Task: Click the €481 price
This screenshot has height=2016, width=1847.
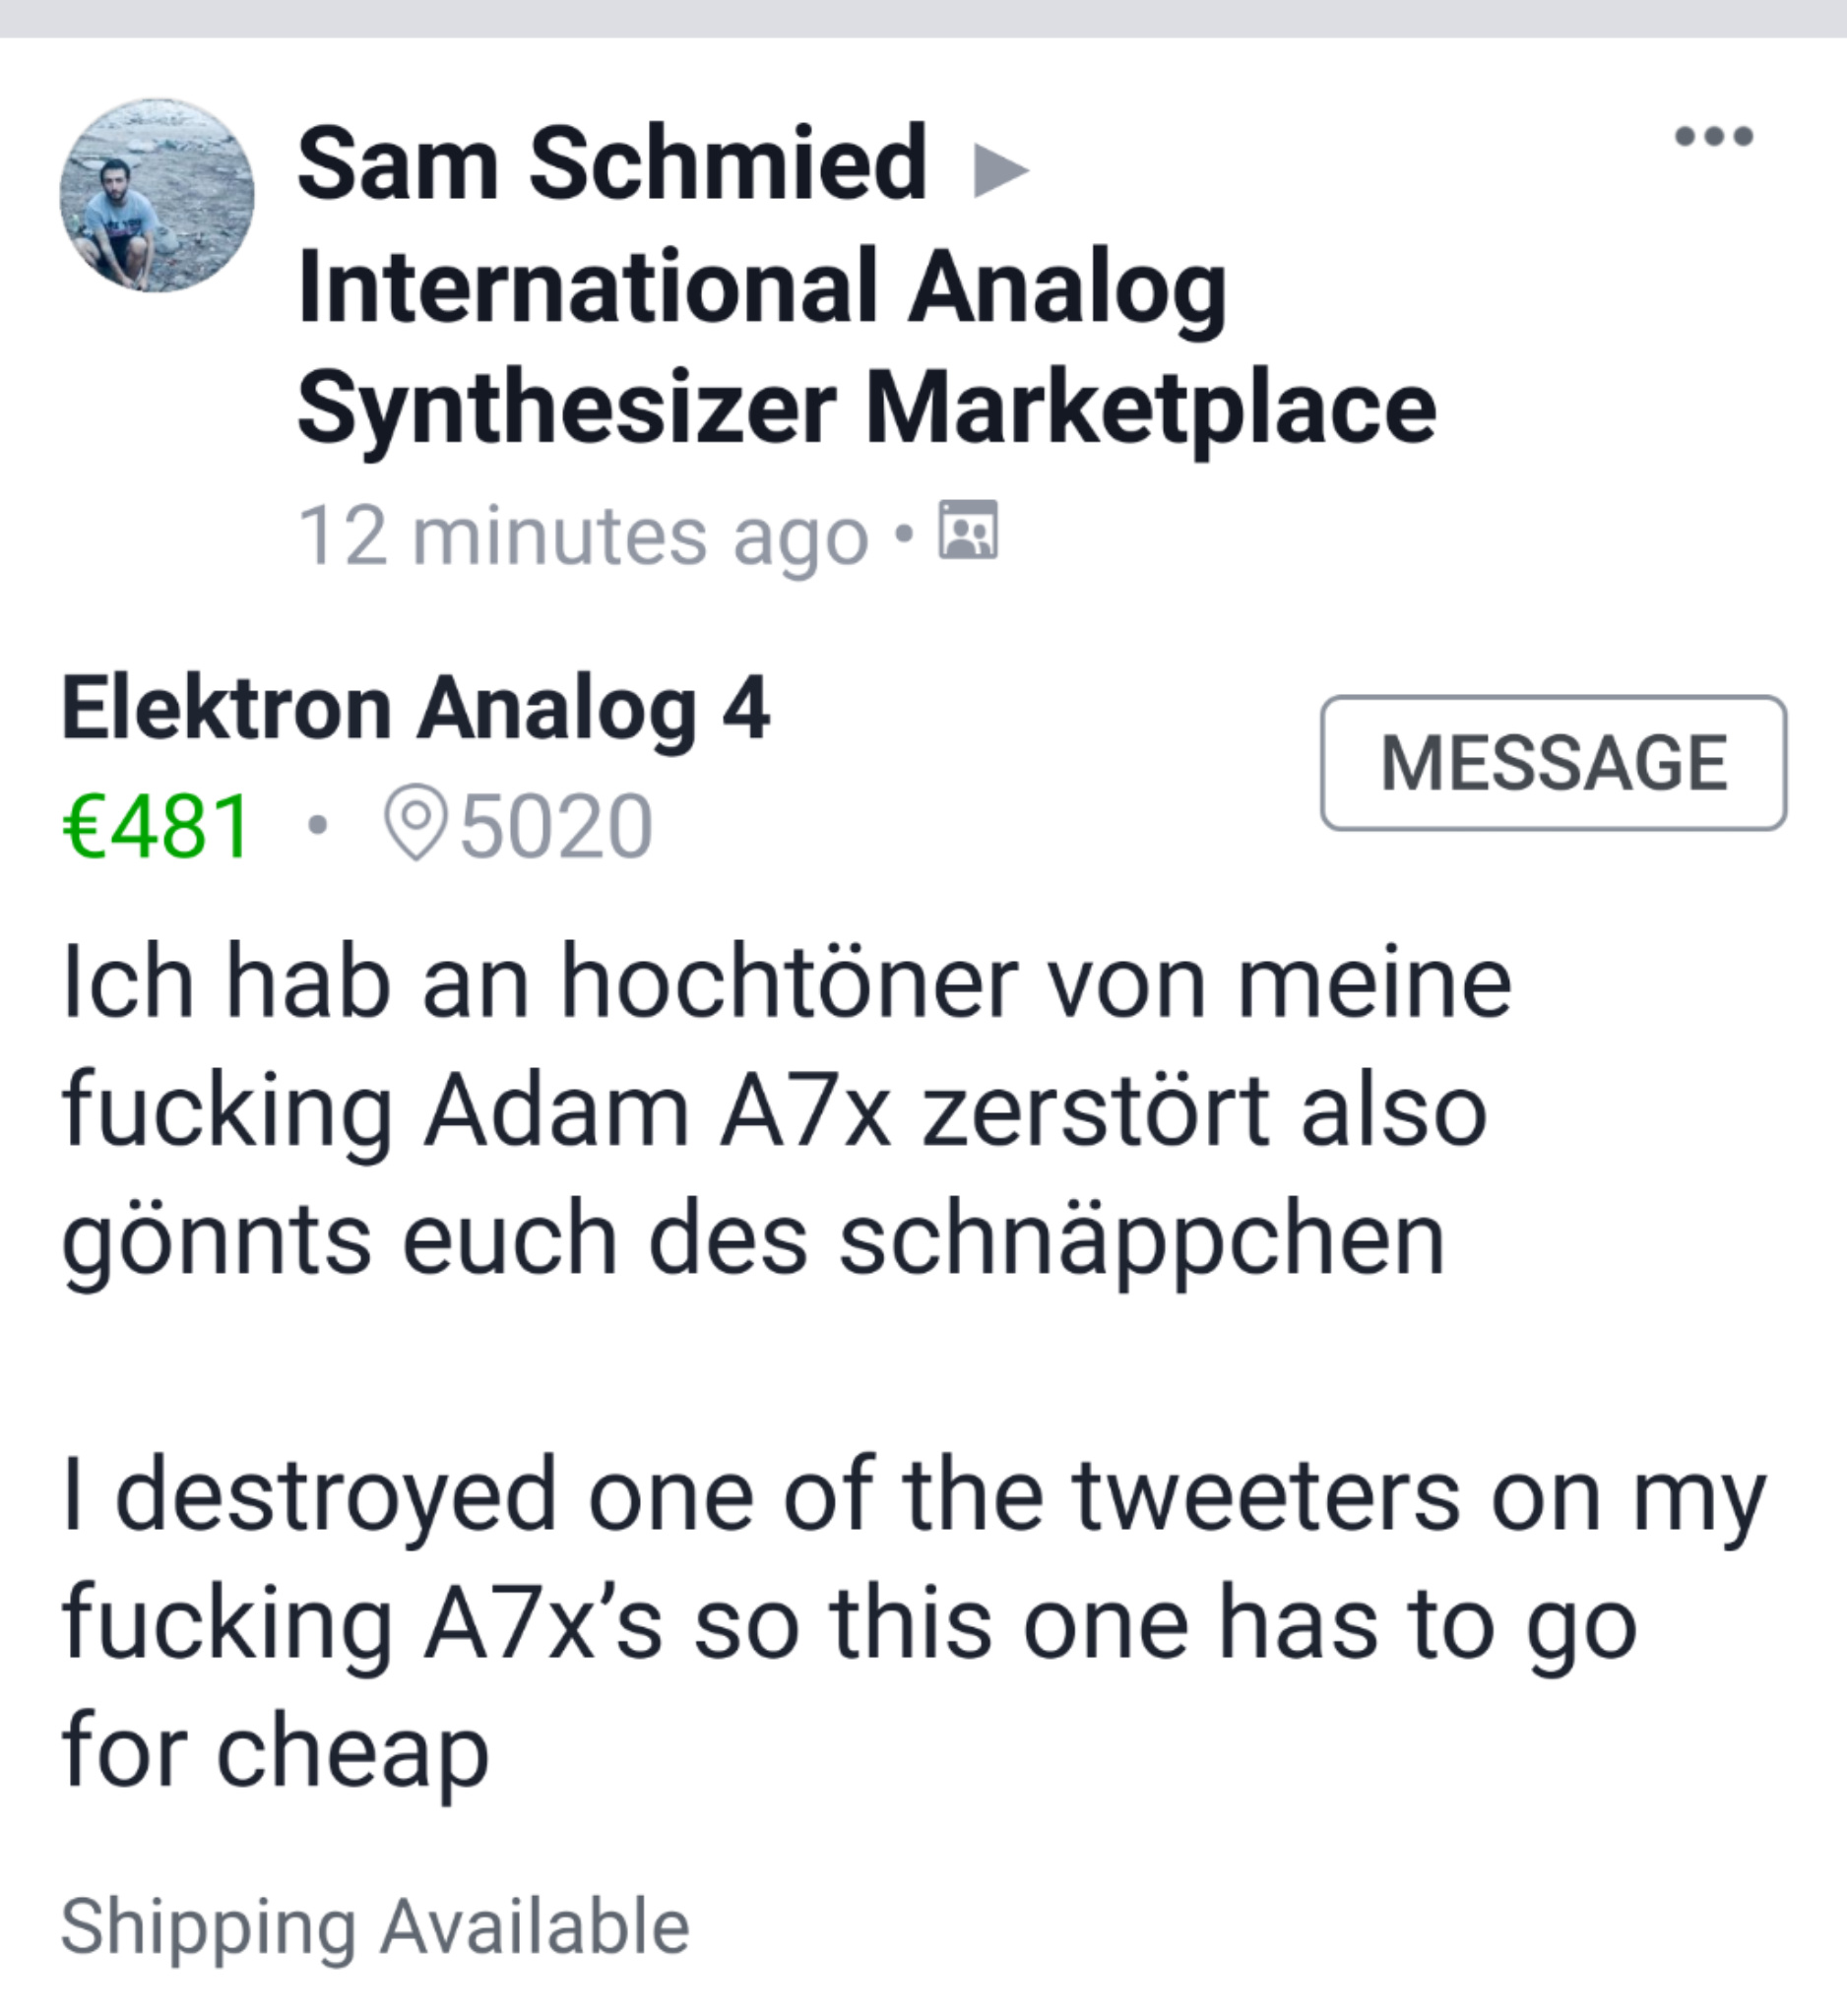Action: point(156,826)
